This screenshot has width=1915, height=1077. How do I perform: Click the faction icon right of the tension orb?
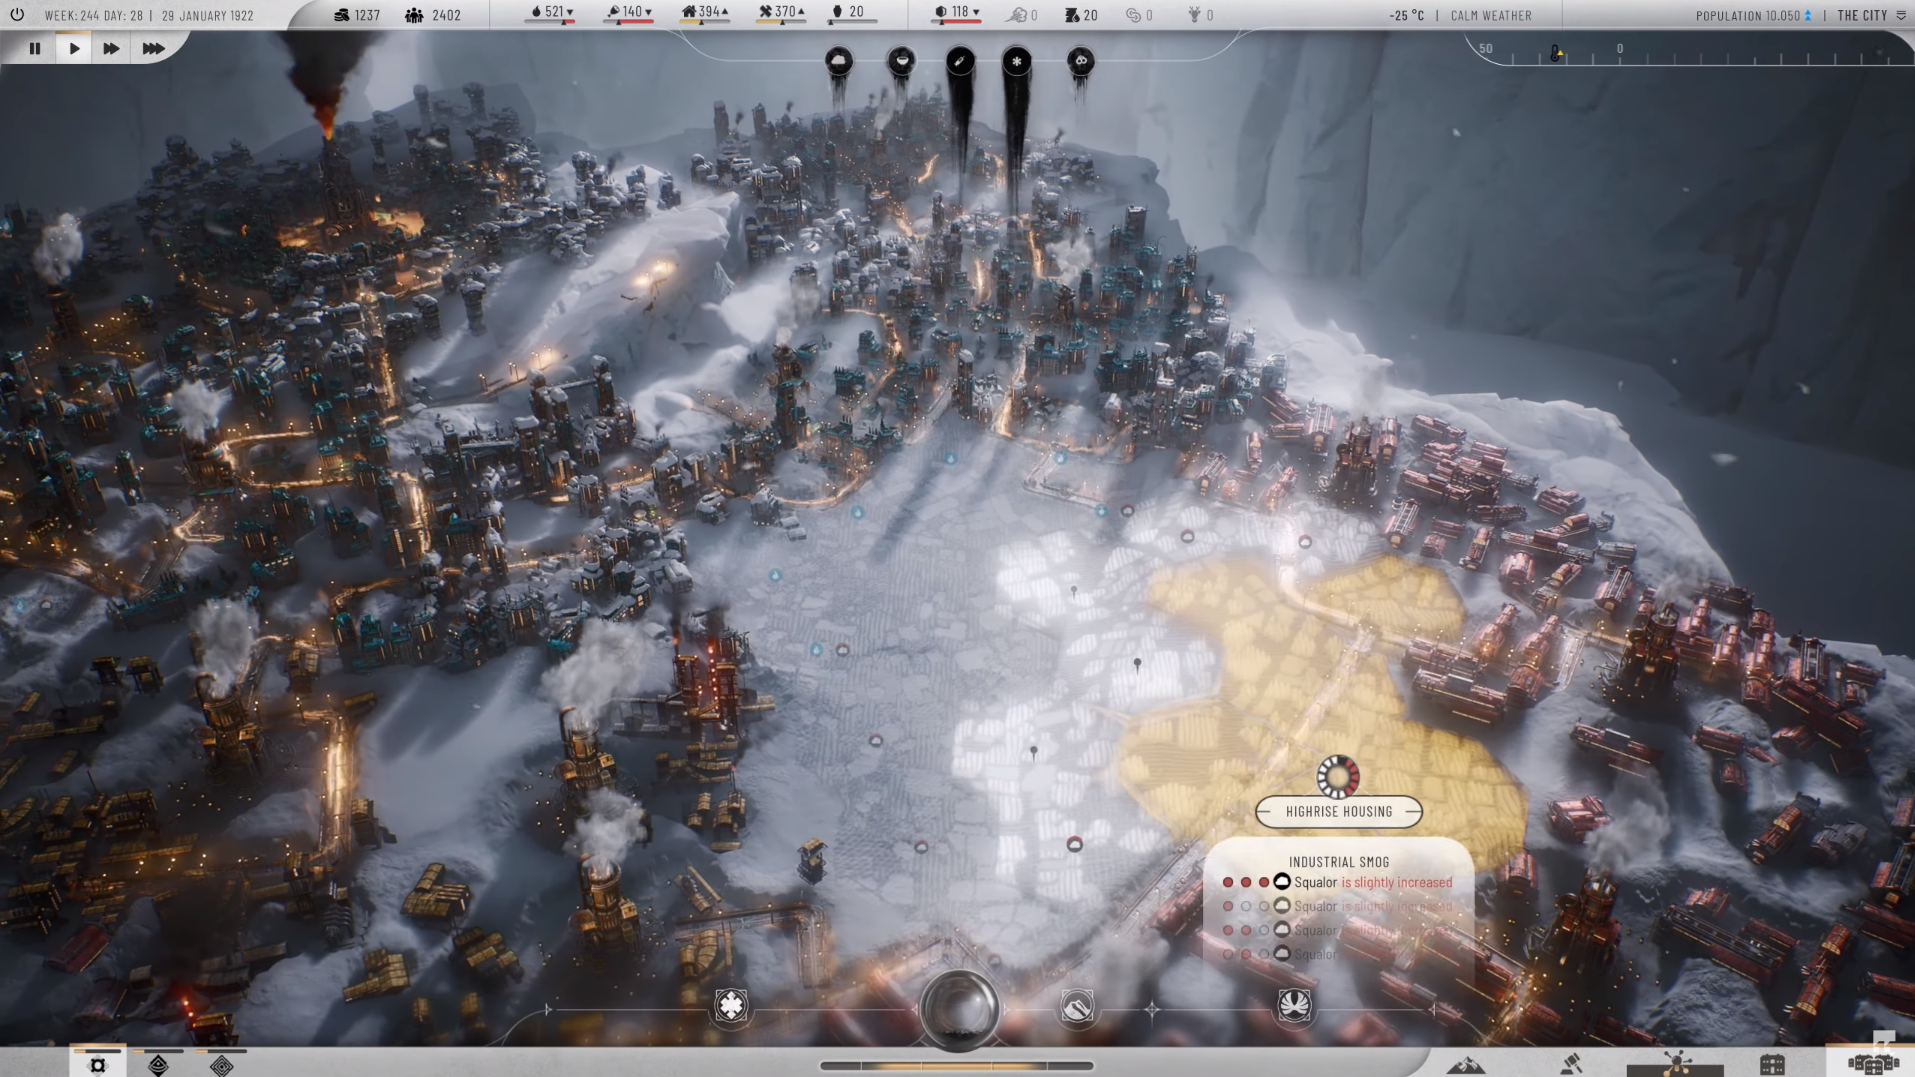click(1077, 1007)
